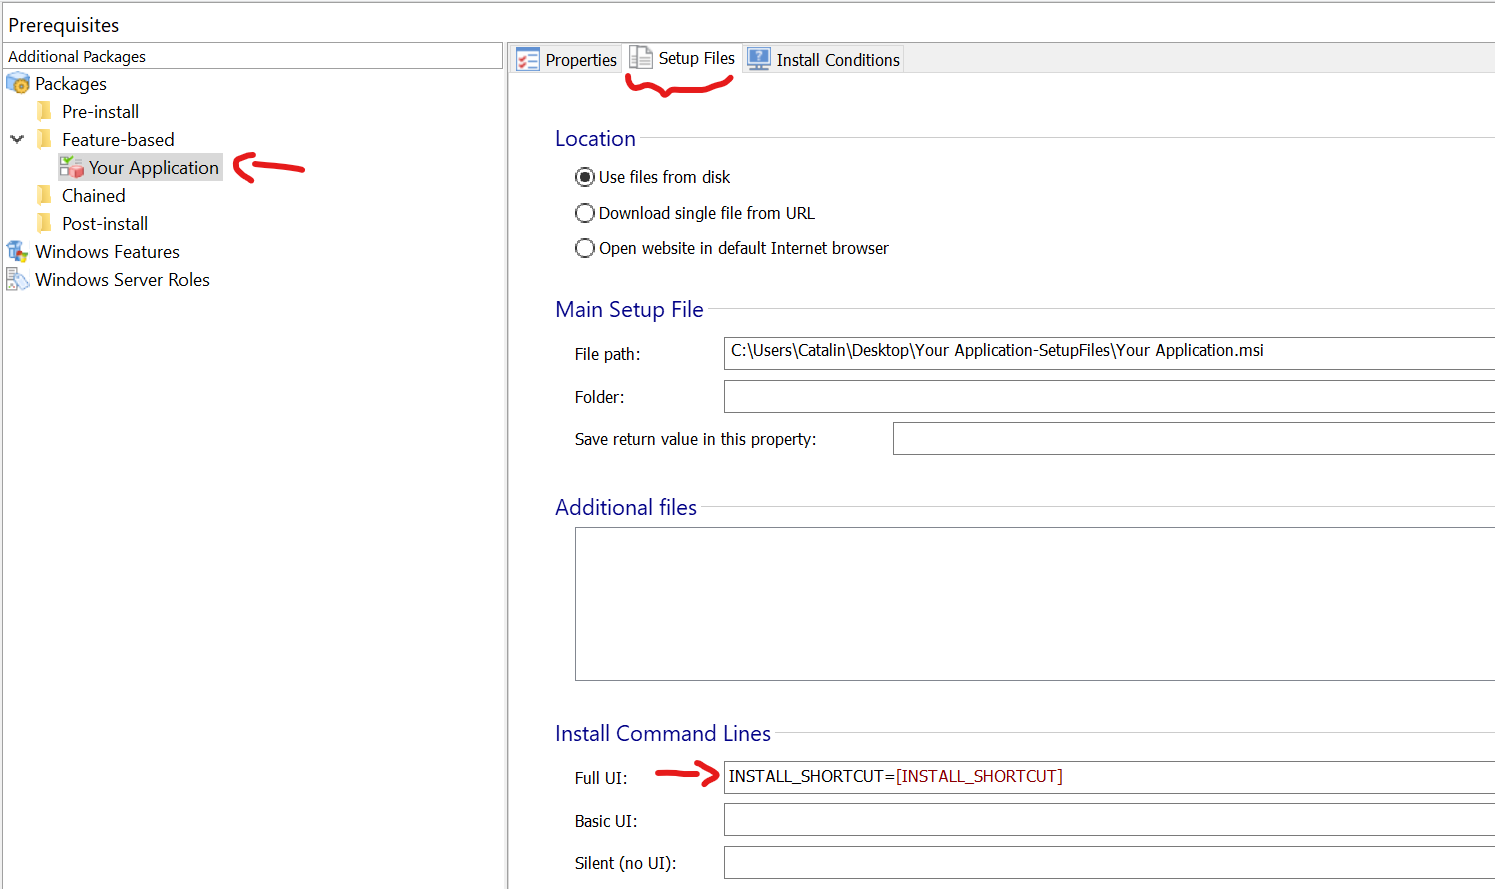Click the Feature-based folder icon

pyautogui.click(x=44, y=139)
